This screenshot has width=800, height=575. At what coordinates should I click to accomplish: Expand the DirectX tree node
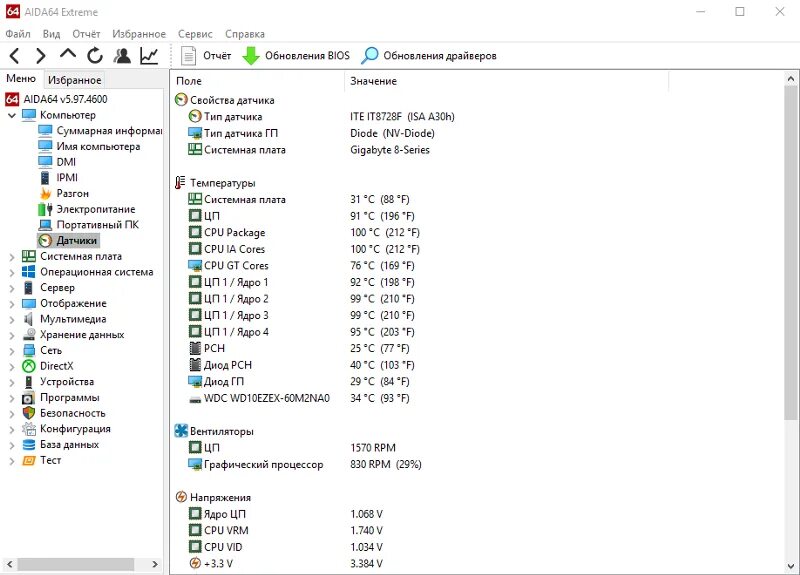pyautogui.click(x=12, y=367)
